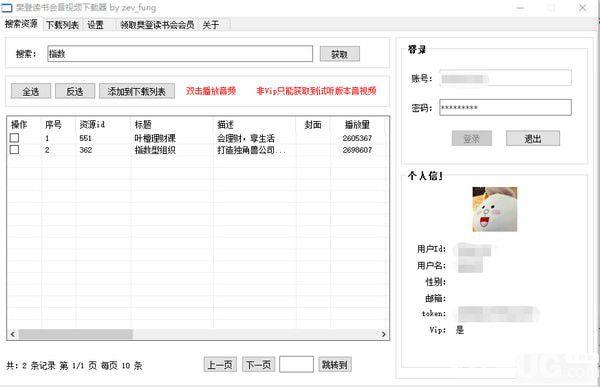Minimize the downloader window
The image size is (600, 387).
(x=520, y=7)
